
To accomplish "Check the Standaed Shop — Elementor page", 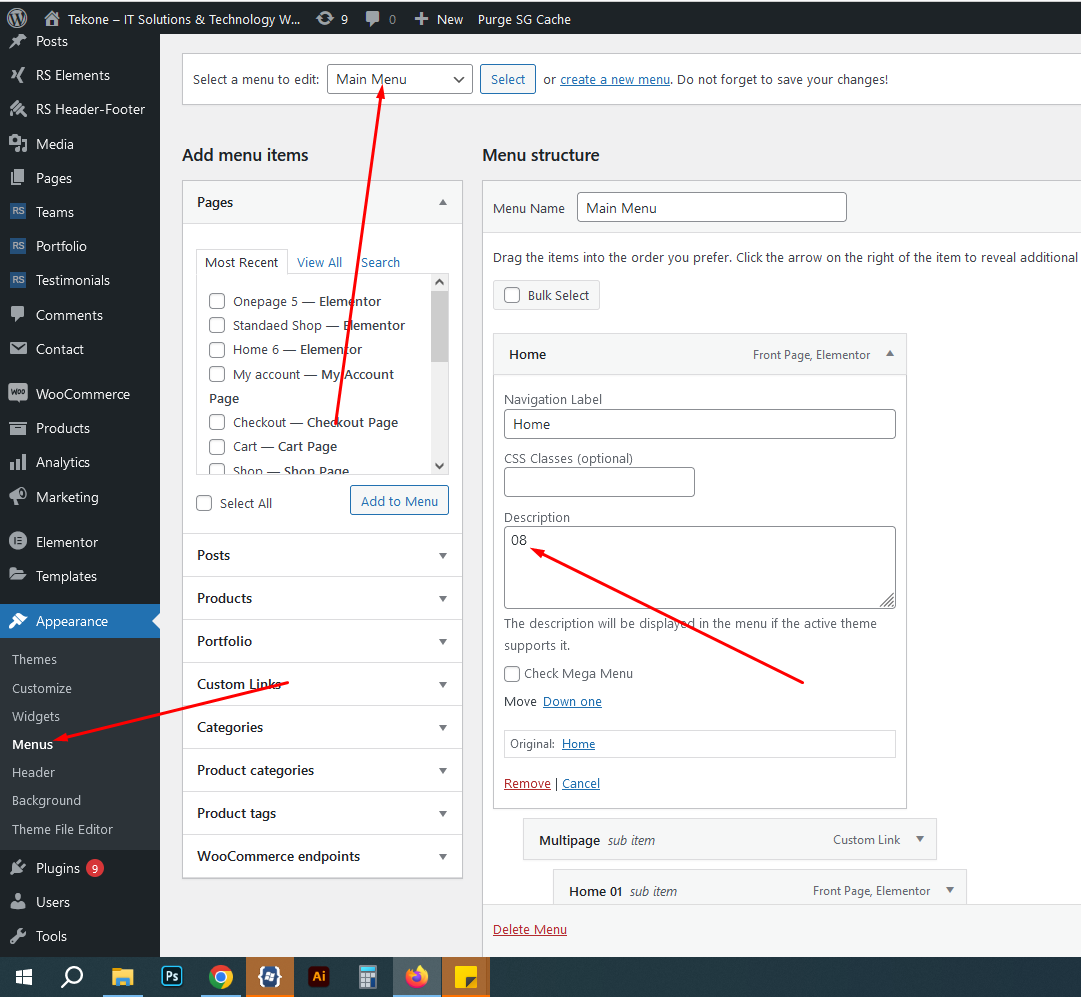I will [217, 325].
